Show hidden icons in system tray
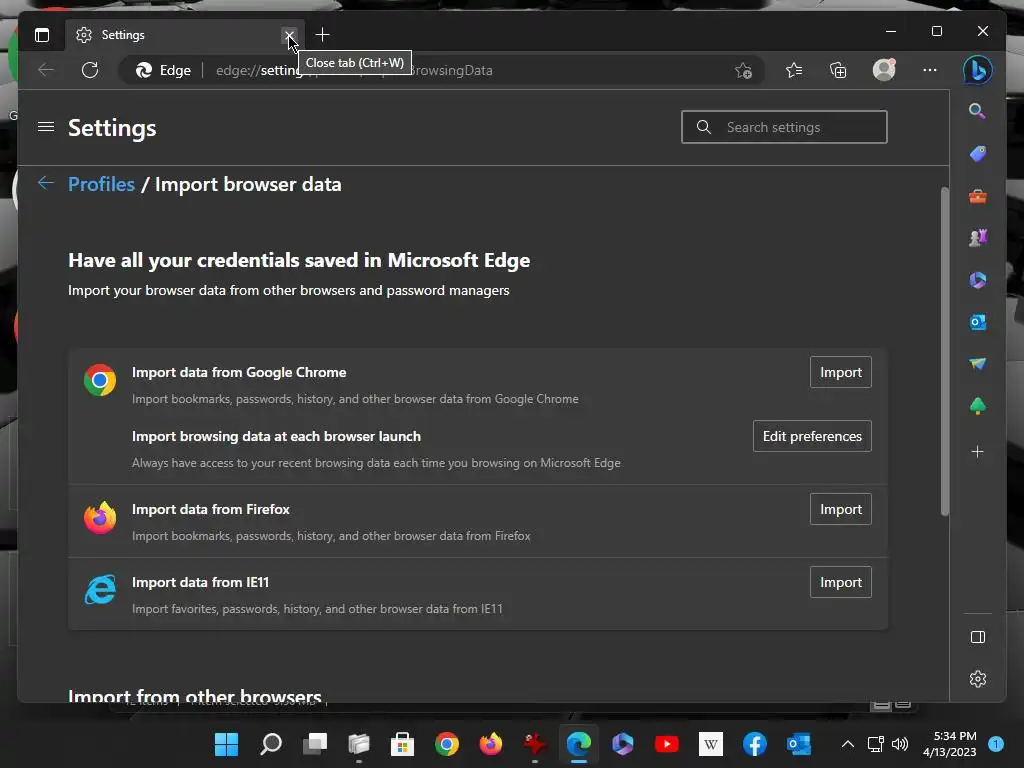Image resolution: width=1024 pixels, height=768 pixels. click(847, 744)
